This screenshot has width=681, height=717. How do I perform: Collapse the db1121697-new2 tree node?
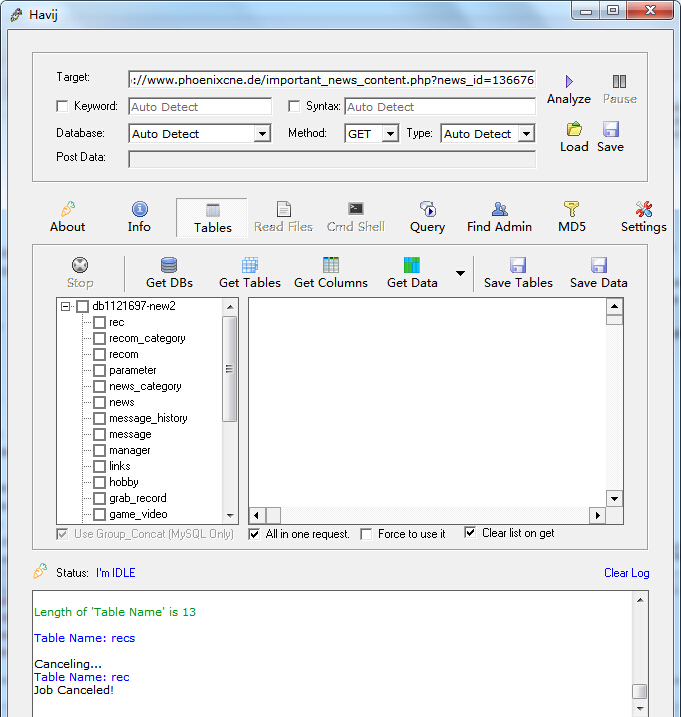coord(65,306)
